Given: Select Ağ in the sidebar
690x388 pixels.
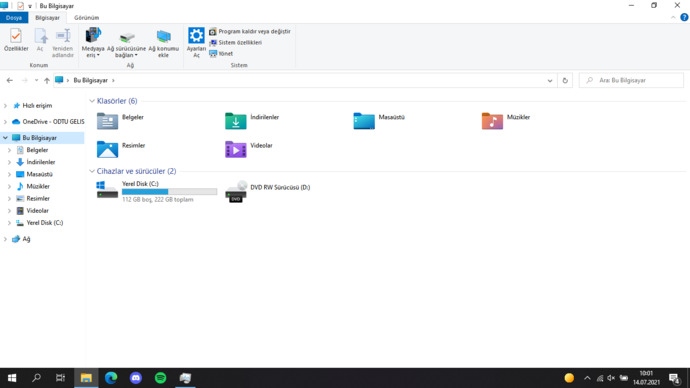Looking at the screenshot, I should [26, 239].
